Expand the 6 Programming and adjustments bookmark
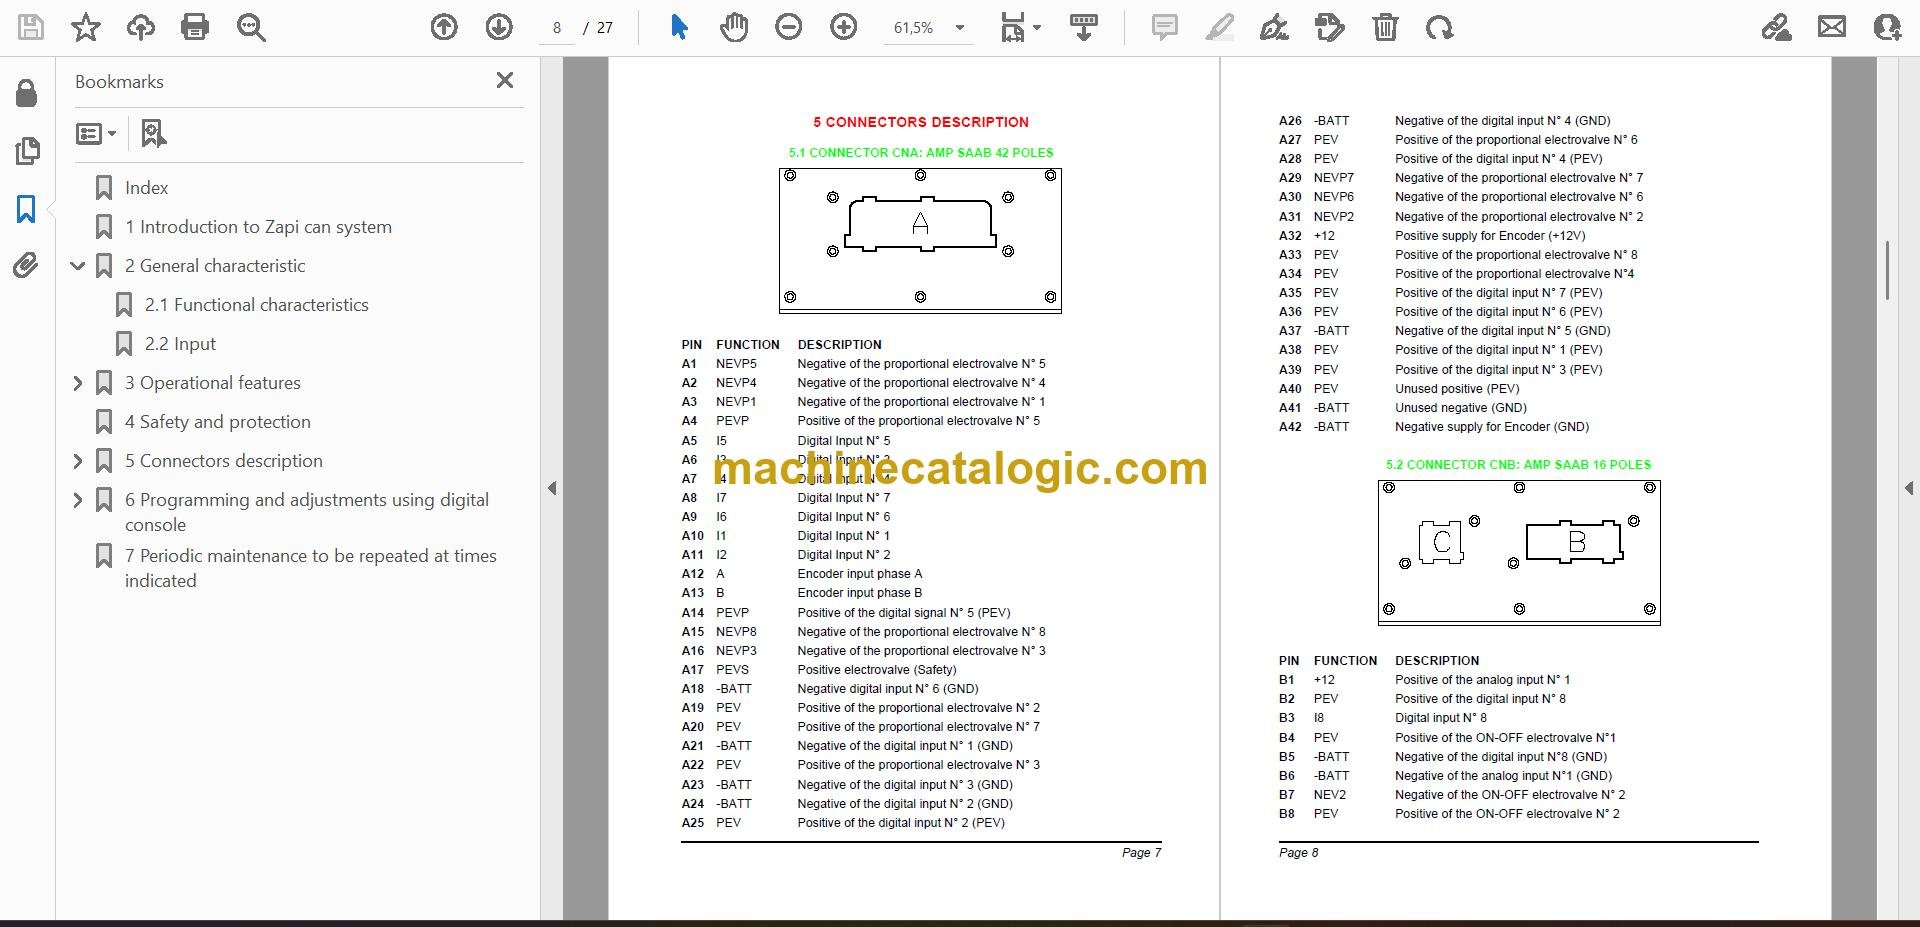The height and width of the screenshot is (927, 1920). click(78, 500)
